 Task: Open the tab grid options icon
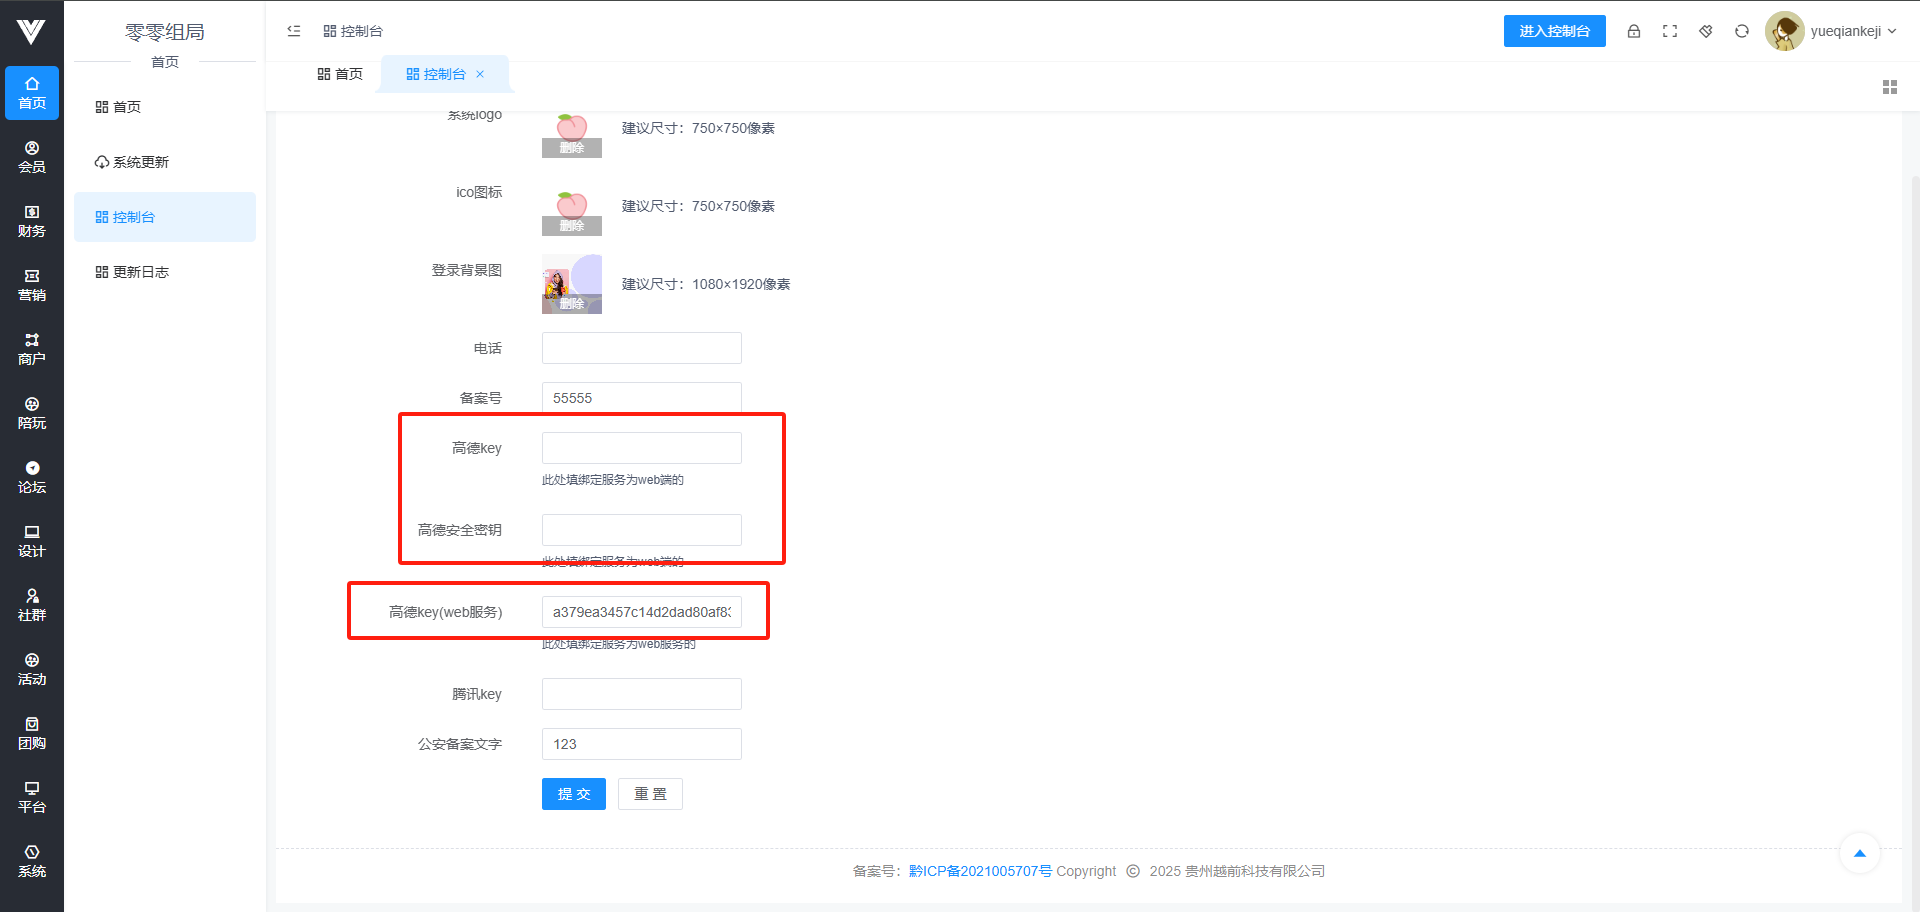(x=1889, y=87)
